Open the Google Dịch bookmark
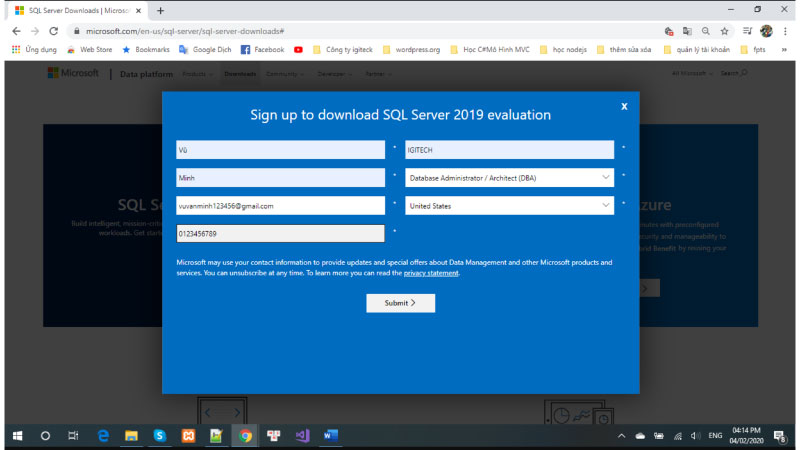 click(205, 49)
